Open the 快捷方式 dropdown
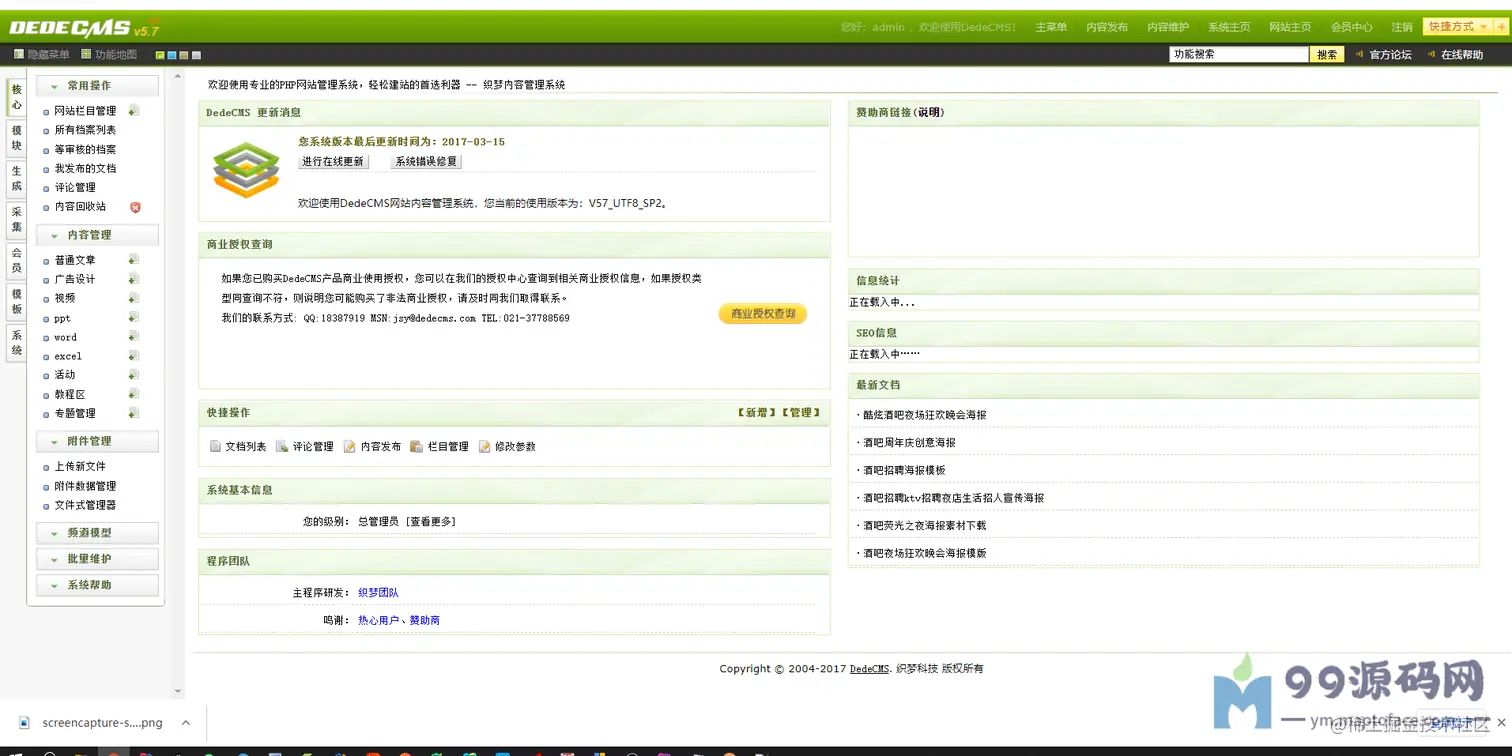Image resolution: width=1512 pixels, height=756 pixels. [x=1456, y=27]
